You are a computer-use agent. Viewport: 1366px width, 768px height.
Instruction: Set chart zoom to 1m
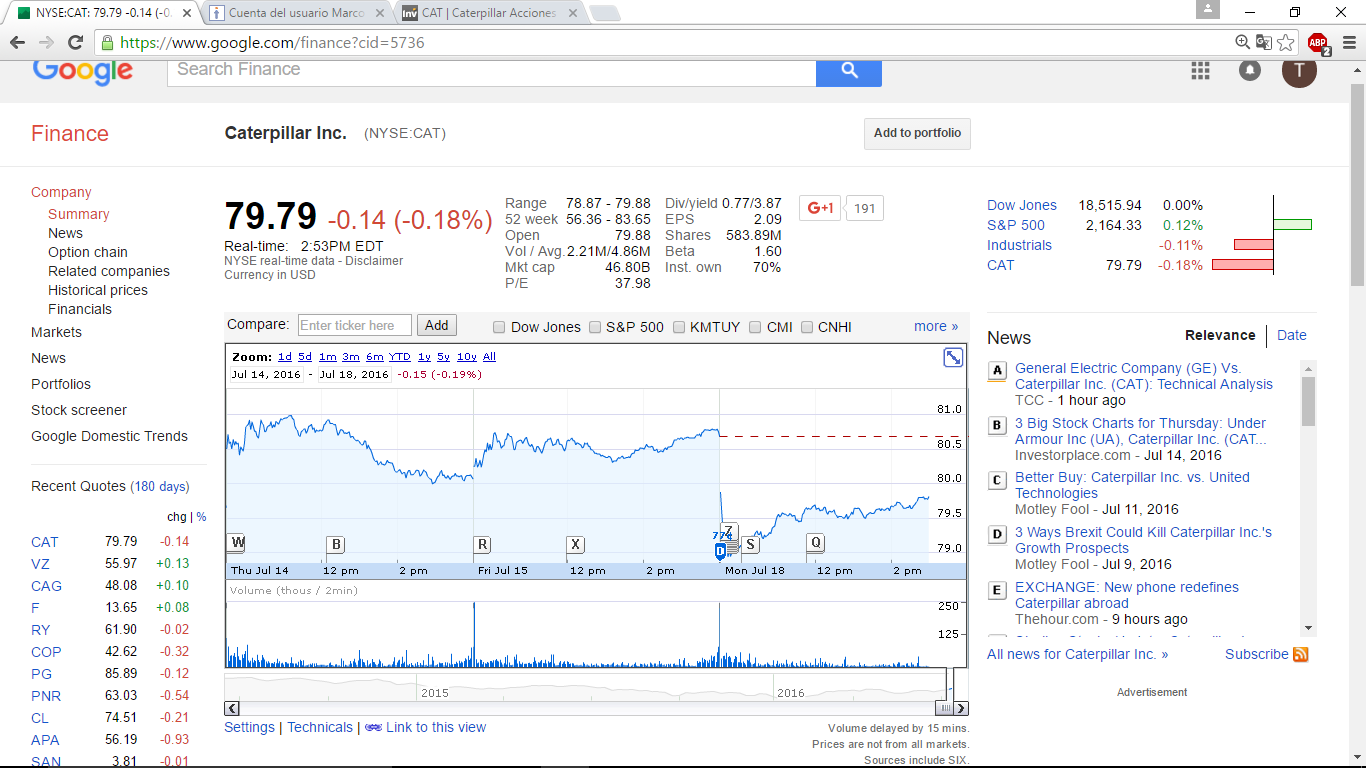coord(328,357)
